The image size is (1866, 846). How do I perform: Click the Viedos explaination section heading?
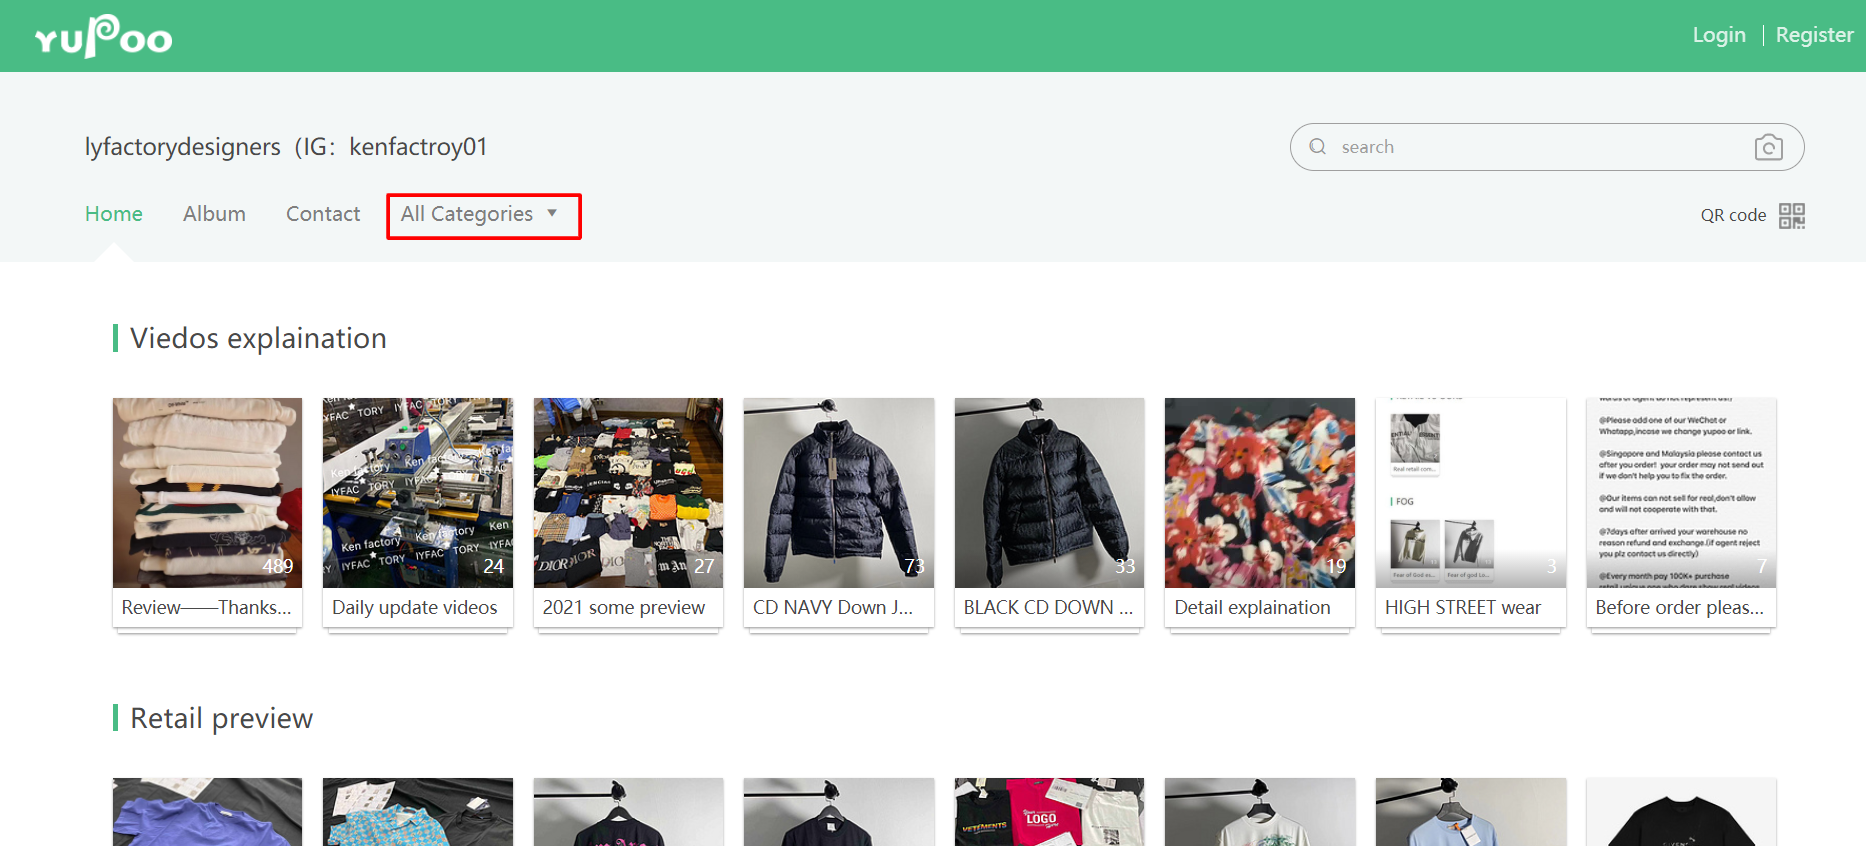point(258,338)
